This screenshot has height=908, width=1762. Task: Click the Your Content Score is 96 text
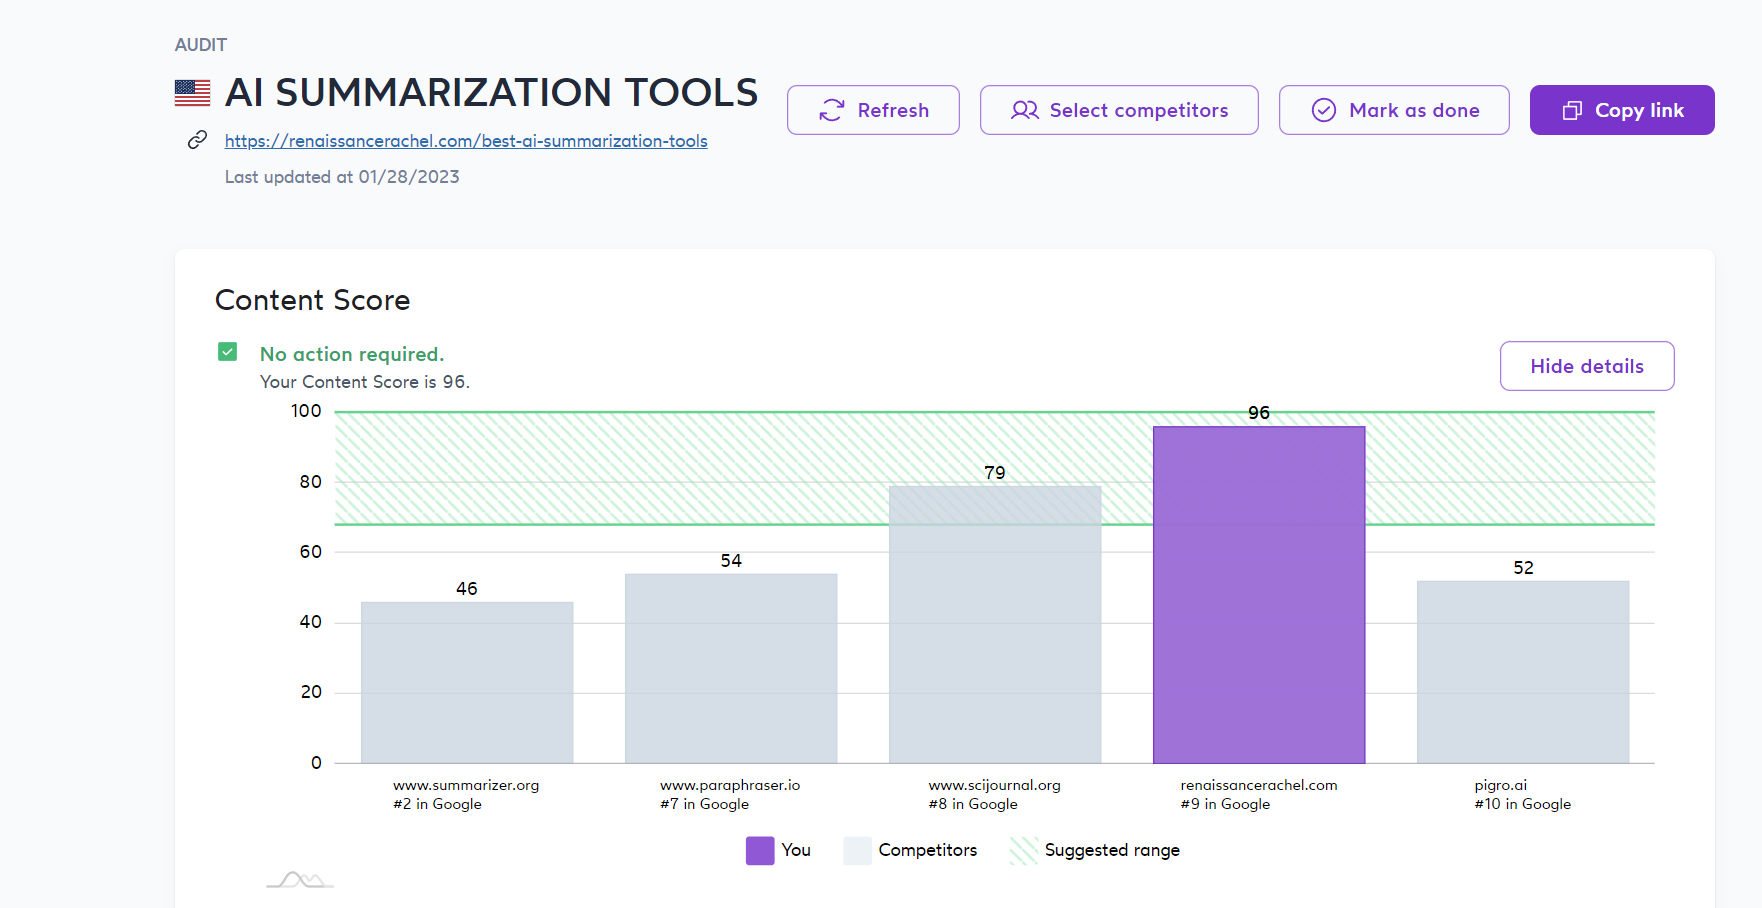point(365,382)
